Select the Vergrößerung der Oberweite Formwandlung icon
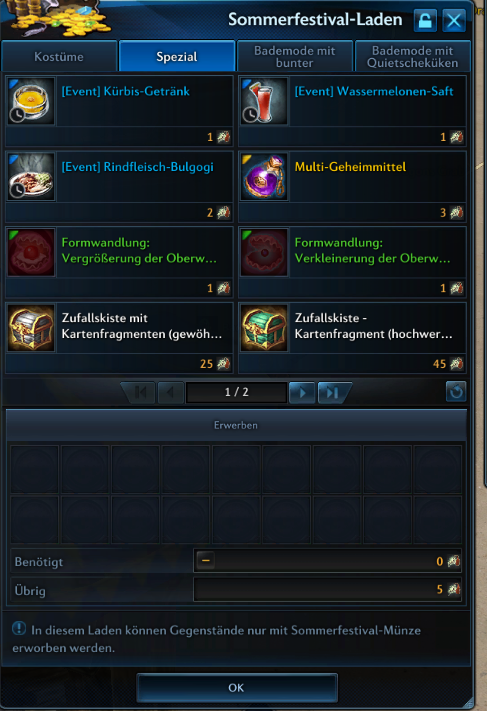Screen dimensions: 487x711 [31, 252]
